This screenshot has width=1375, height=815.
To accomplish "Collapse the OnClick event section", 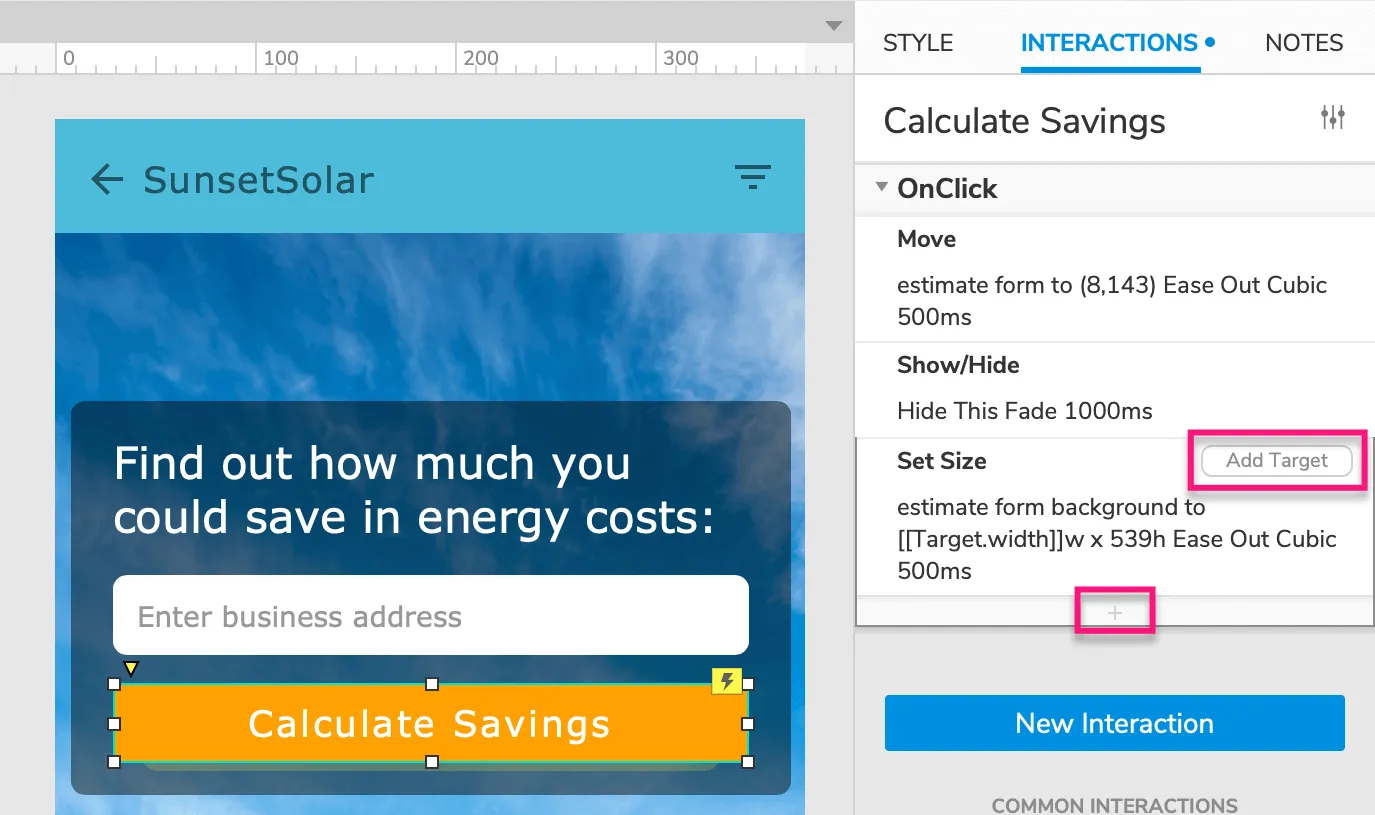I will 882,187.
